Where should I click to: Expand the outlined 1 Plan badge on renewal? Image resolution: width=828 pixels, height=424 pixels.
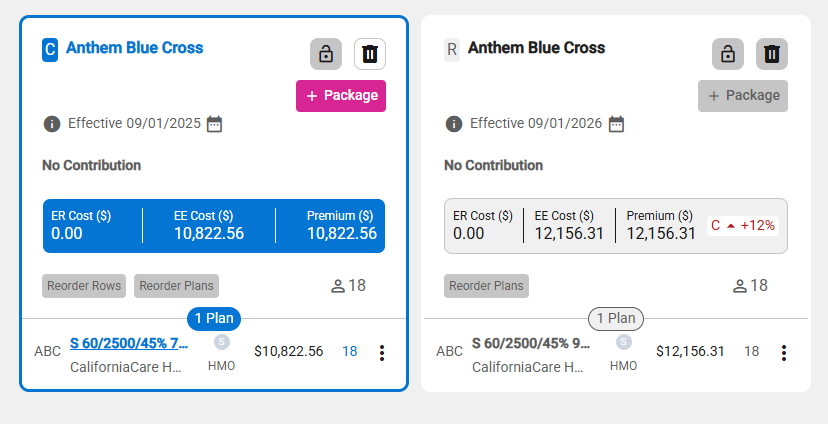tap(616, 318)
